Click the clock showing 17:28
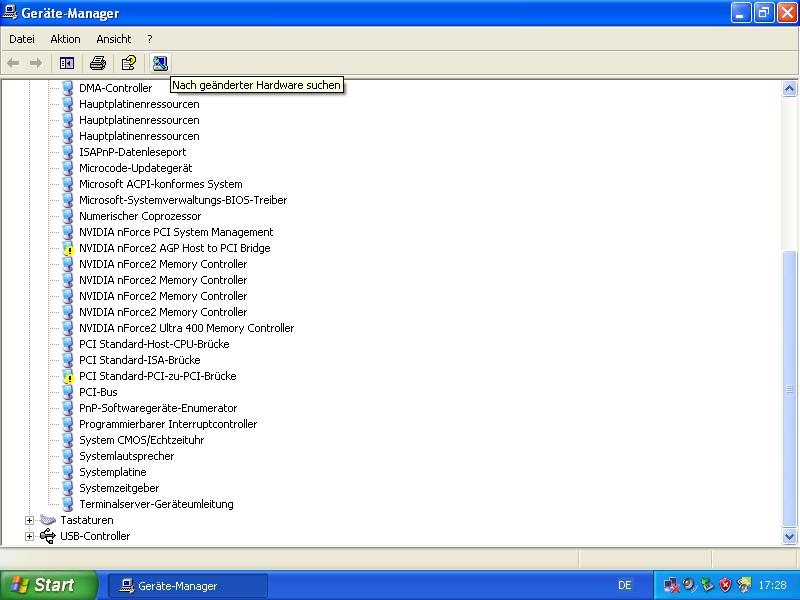The height and width of the screenshot is (600, 800). (772, 585)
